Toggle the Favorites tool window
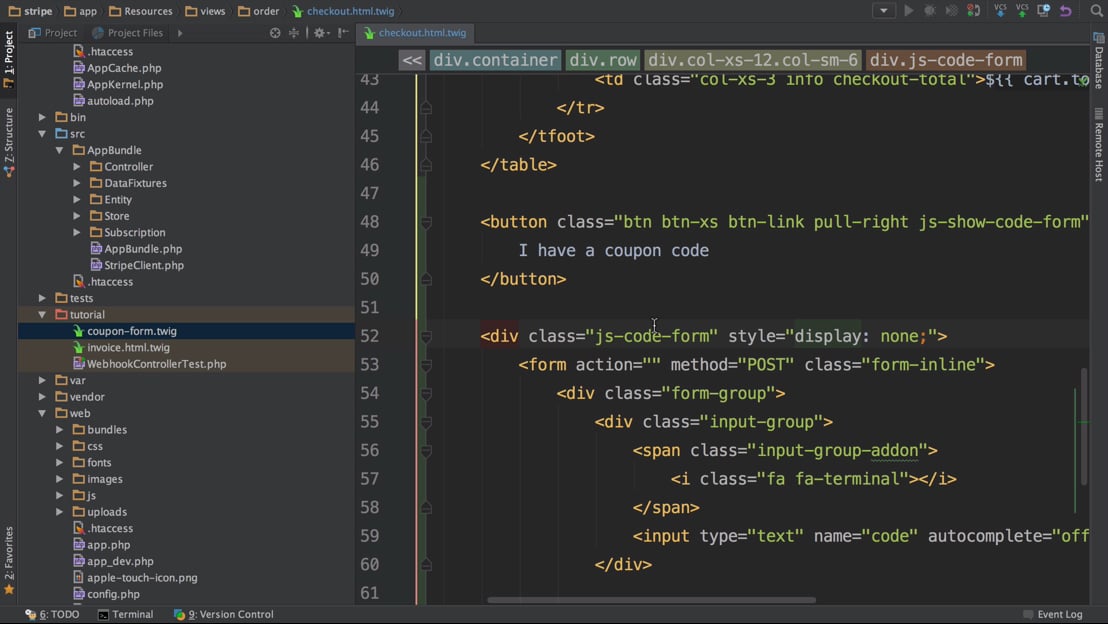 tap(9, 560)
